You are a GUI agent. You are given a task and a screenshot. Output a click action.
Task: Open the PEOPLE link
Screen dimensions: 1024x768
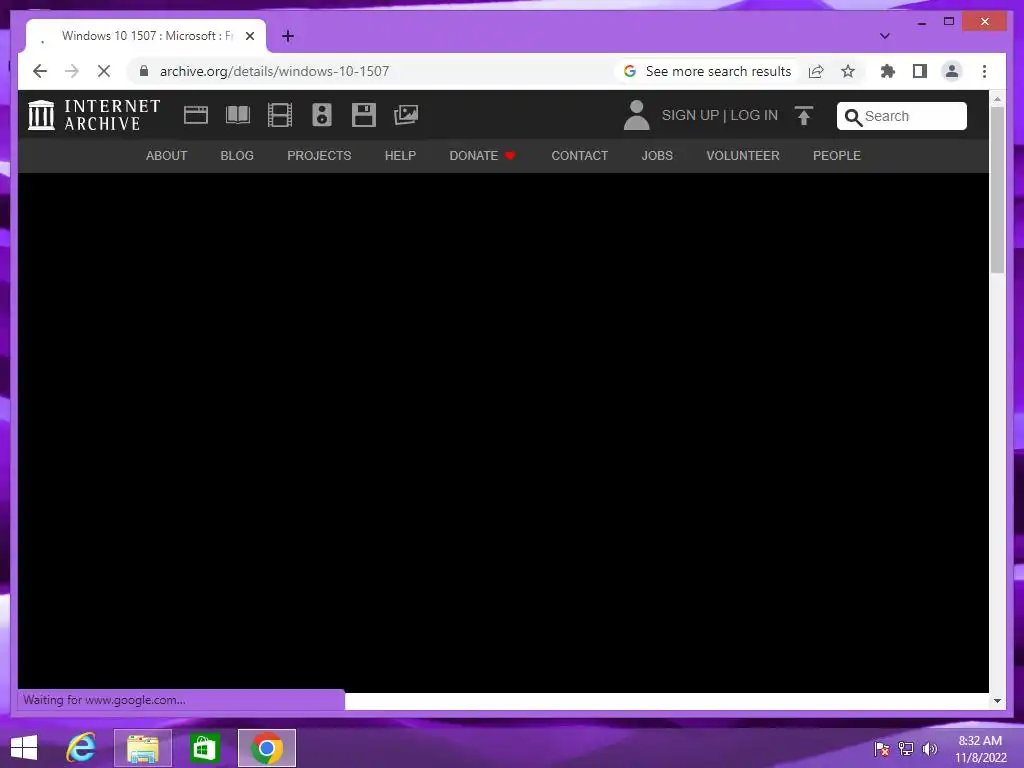[837, 155]
